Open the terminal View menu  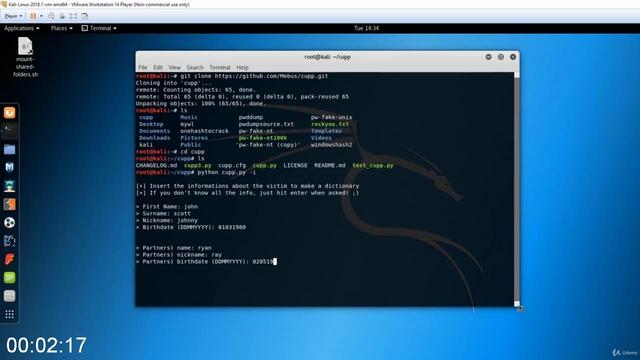[x=174, y=67]
